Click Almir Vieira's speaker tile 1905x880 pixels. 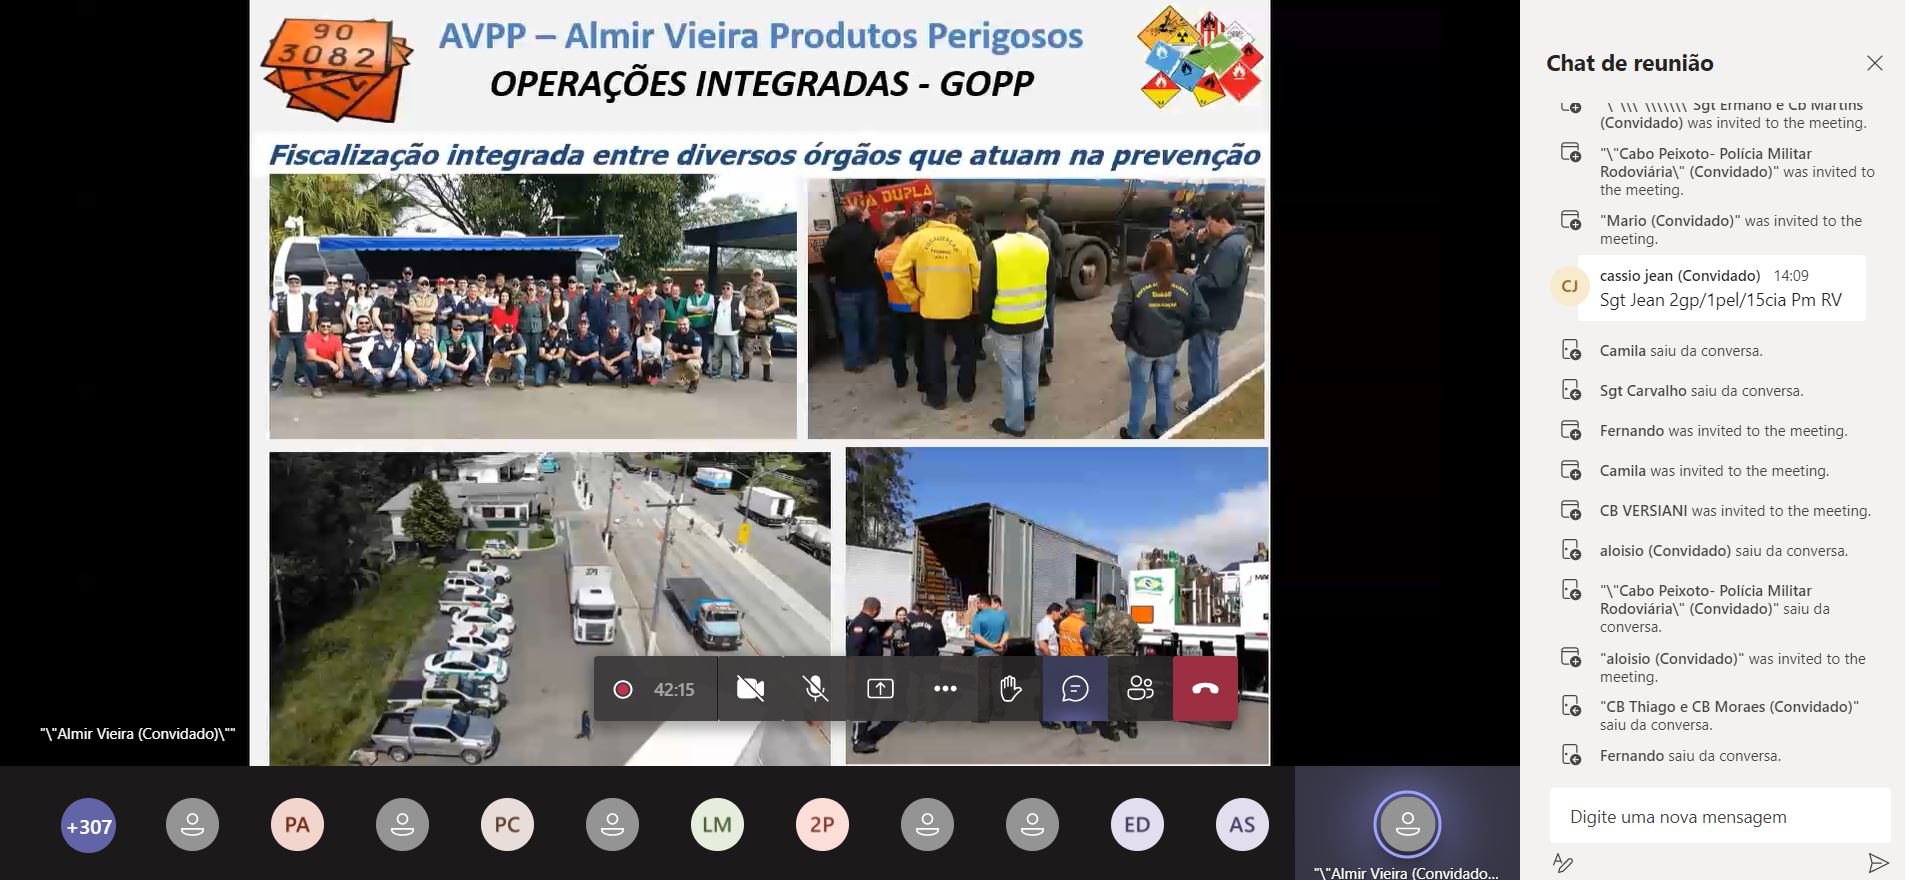tap(1407, 825)
